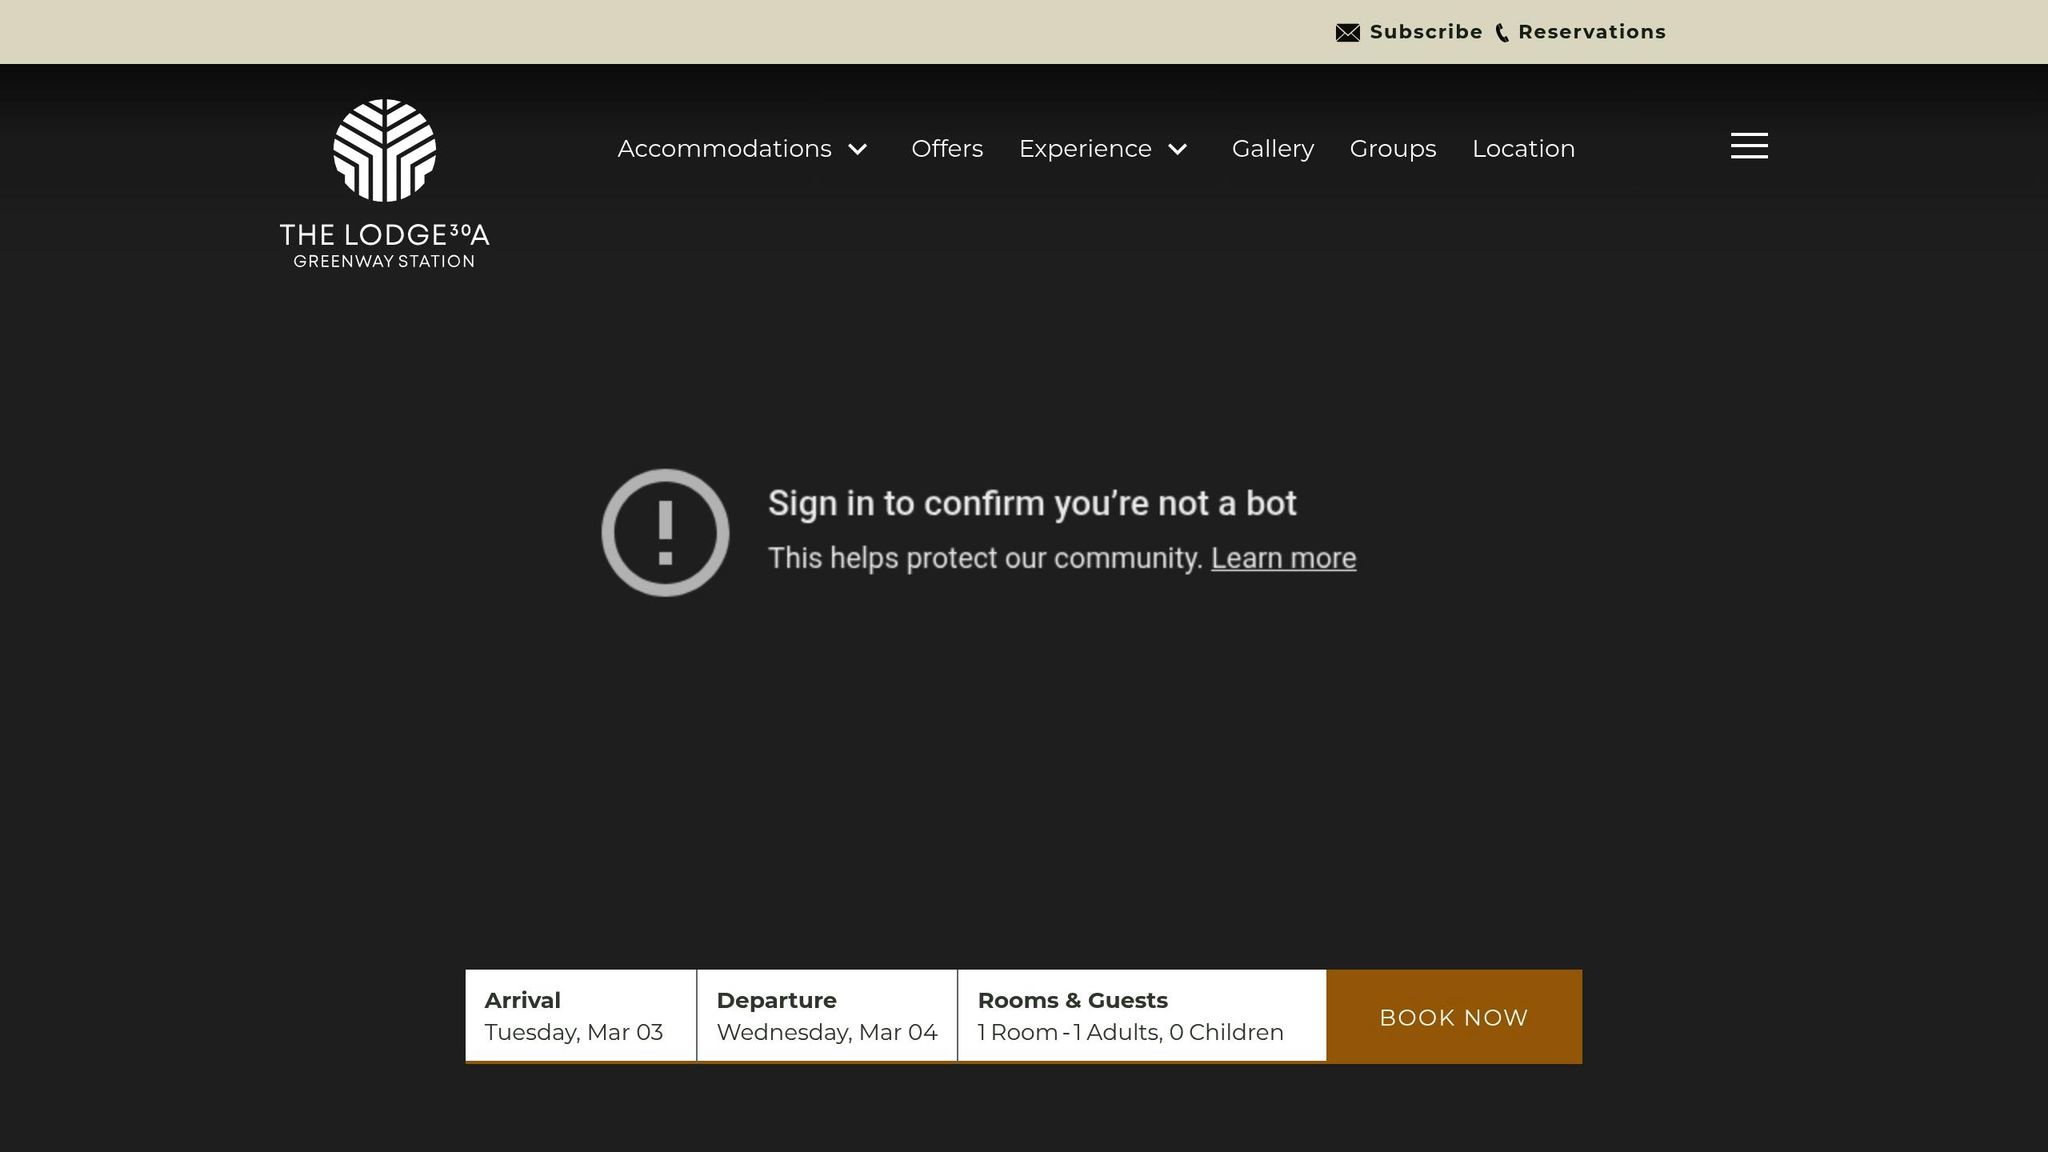Go to the Gallery page
Screen dimensions: 2048x1152
1272,149
